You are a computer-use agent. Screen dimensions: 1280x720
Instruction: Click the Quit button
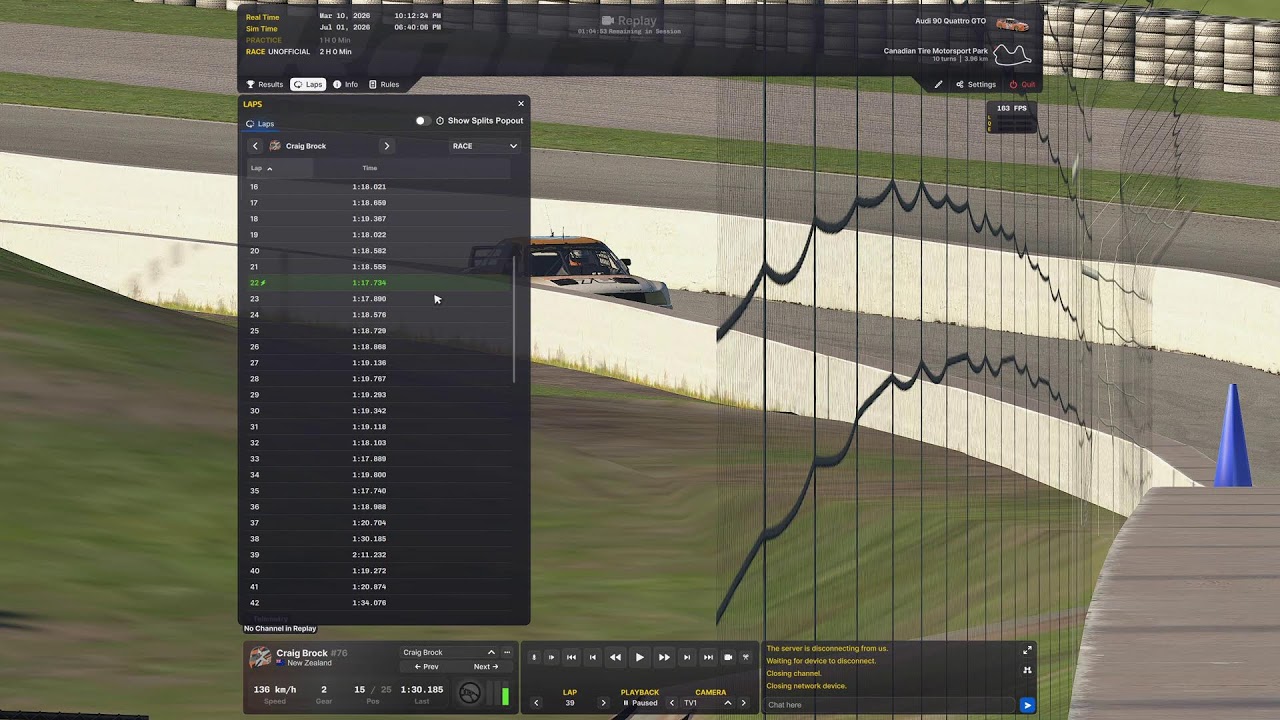(1022, 85)
